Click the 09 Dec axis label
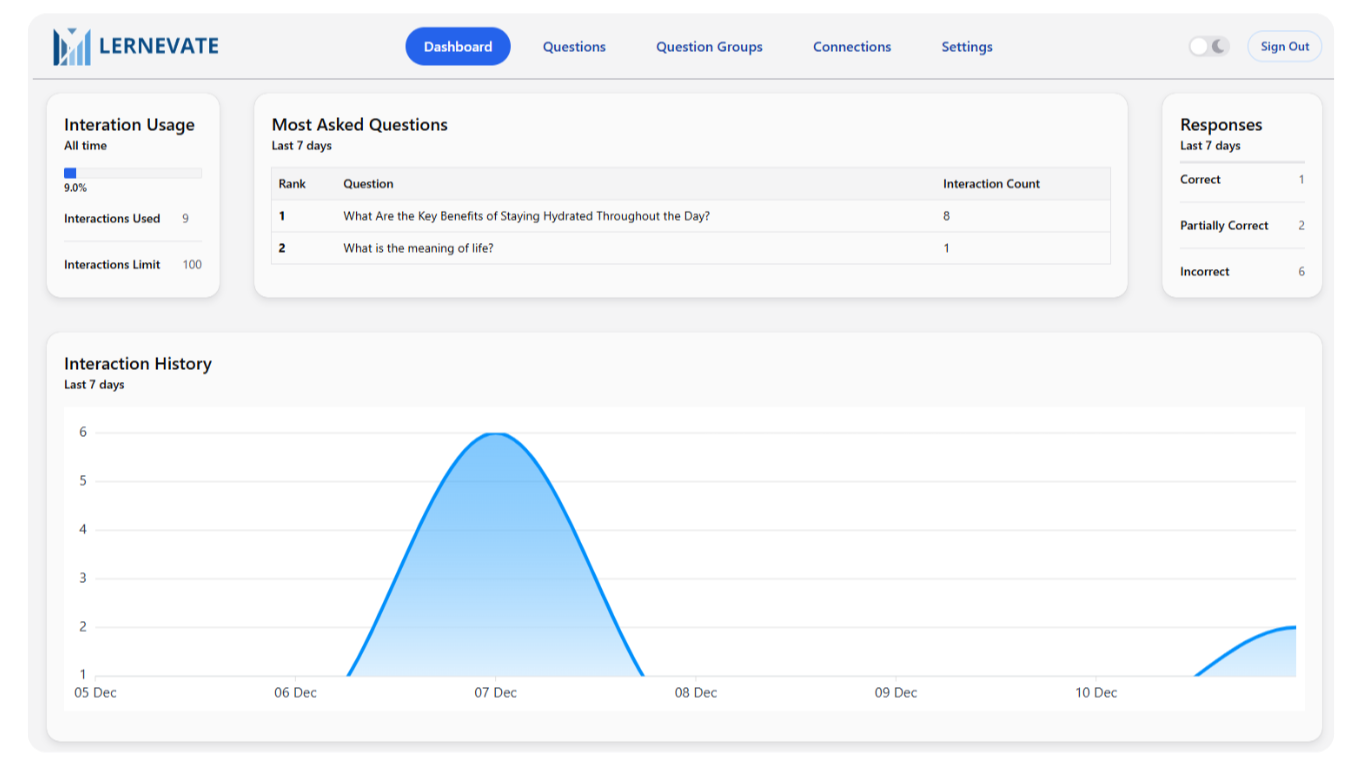 click(x=896, y=693)
